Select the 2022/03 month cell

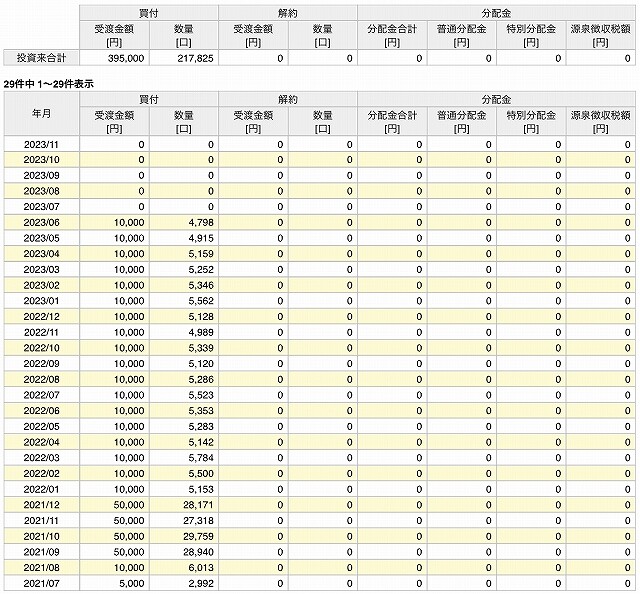pos(41,458)
